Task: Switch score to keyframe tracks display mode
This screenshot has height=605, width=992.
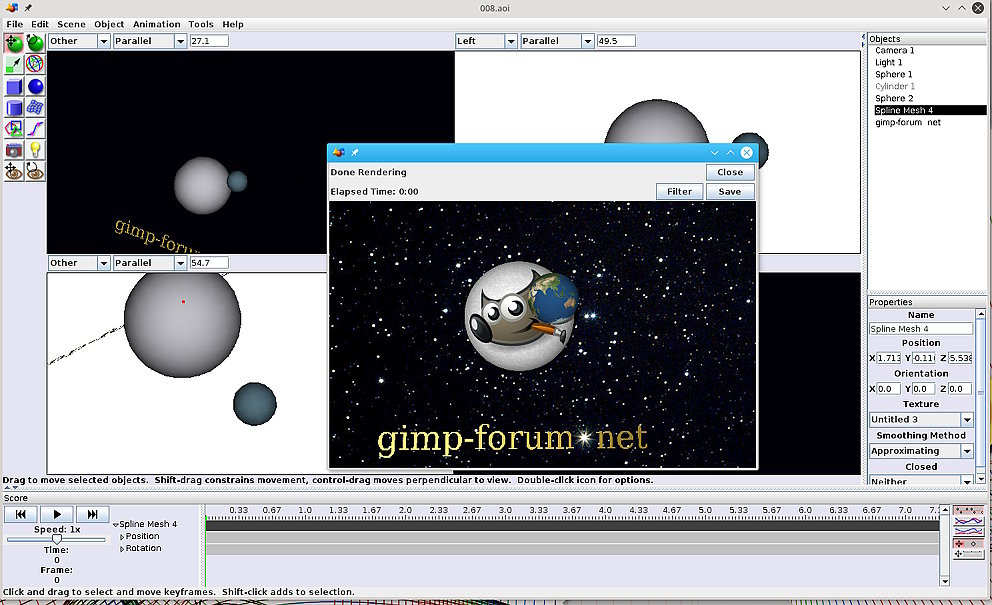Action: [968, 510]
